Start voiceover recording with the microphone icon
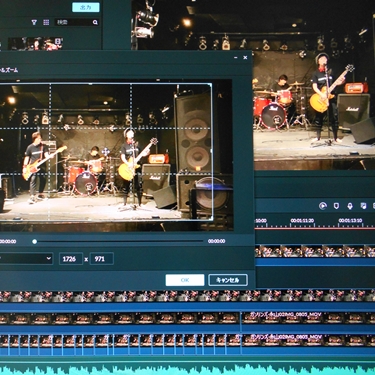The image size is (375, 375). [350, 206]
